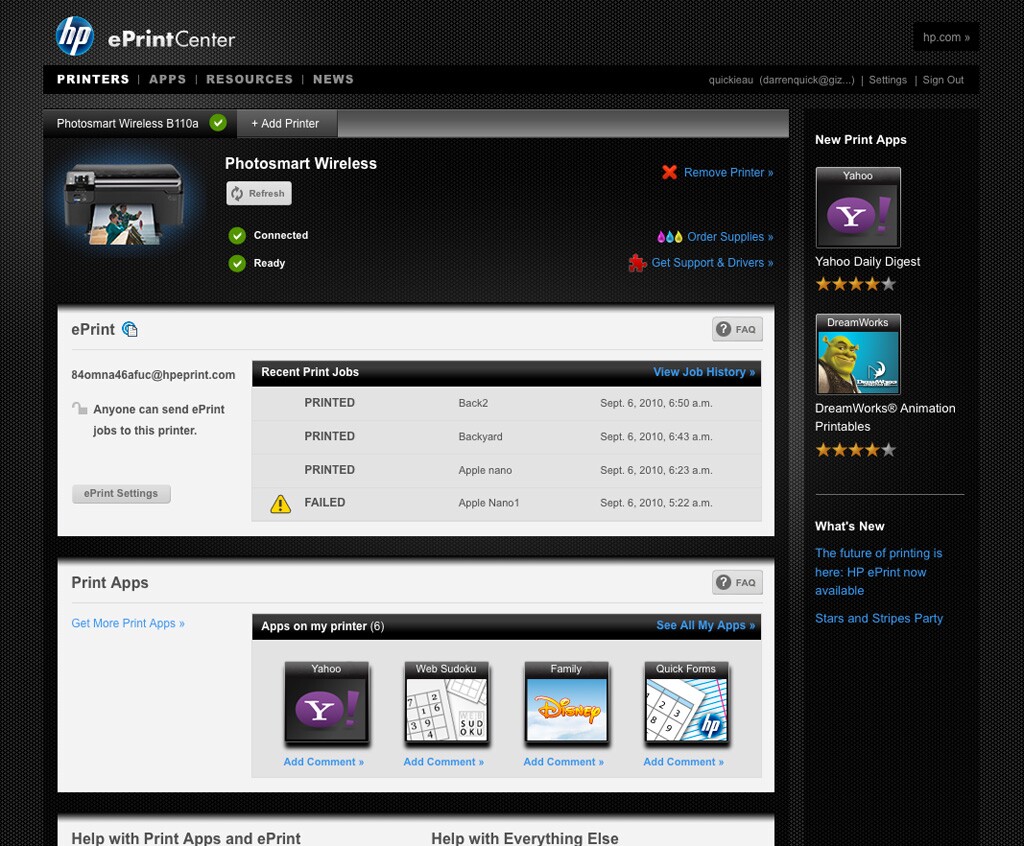Open the Family Disney app icon
This screenshot has height=846, width=1024.
tap(566, 703)
